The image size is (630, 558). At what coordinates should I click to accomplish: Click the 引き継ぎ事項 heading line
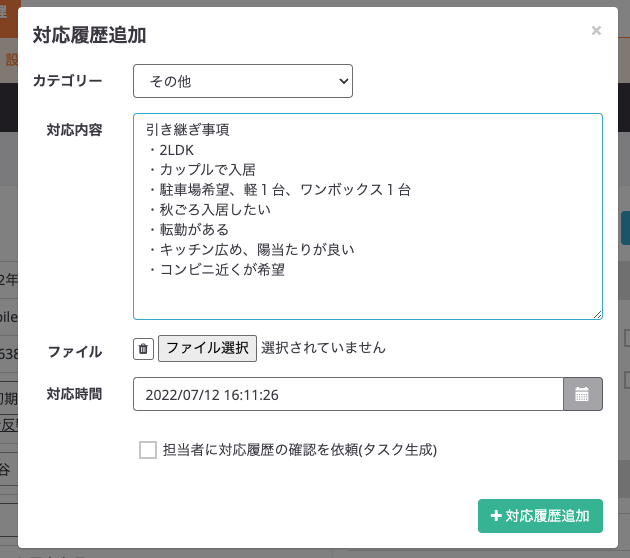(x=188, y=130)
